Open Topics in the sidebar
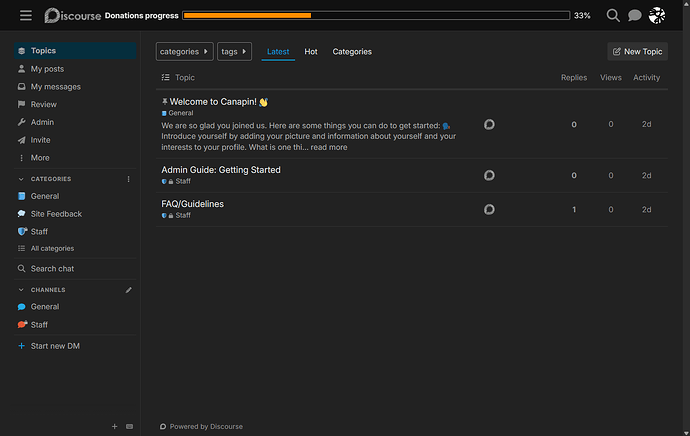This screenshot has width=690, height=436. point(75,51)
